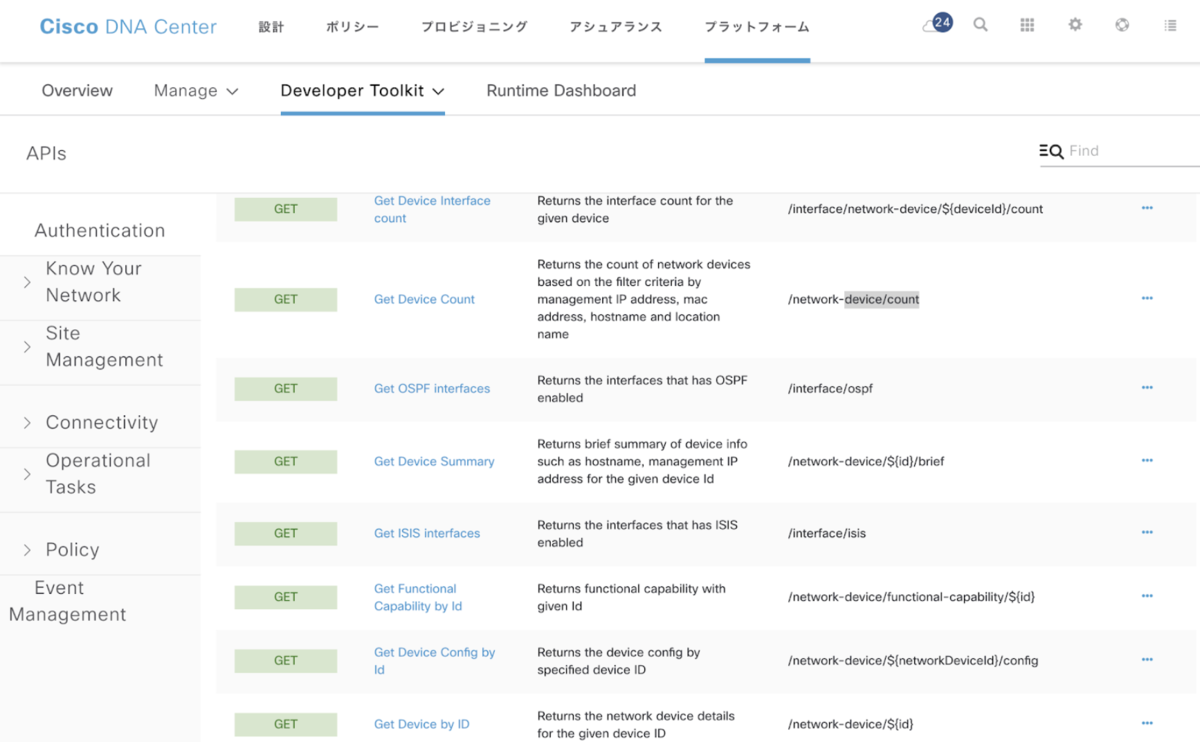Open more options for Get Device Interface count
The image size is (1200, 742).
tap(1147, 208)
